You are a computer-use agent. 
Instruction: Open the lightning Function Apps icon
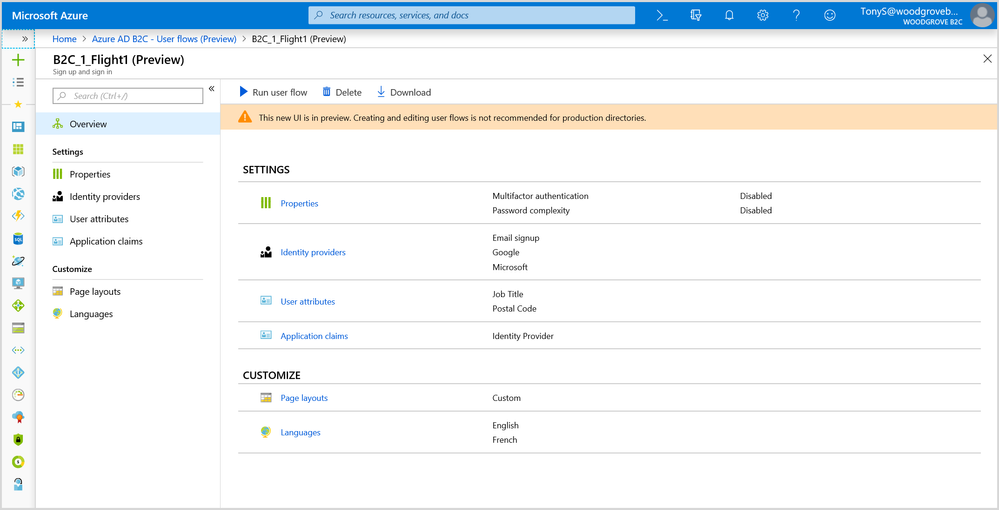point(18,215)
